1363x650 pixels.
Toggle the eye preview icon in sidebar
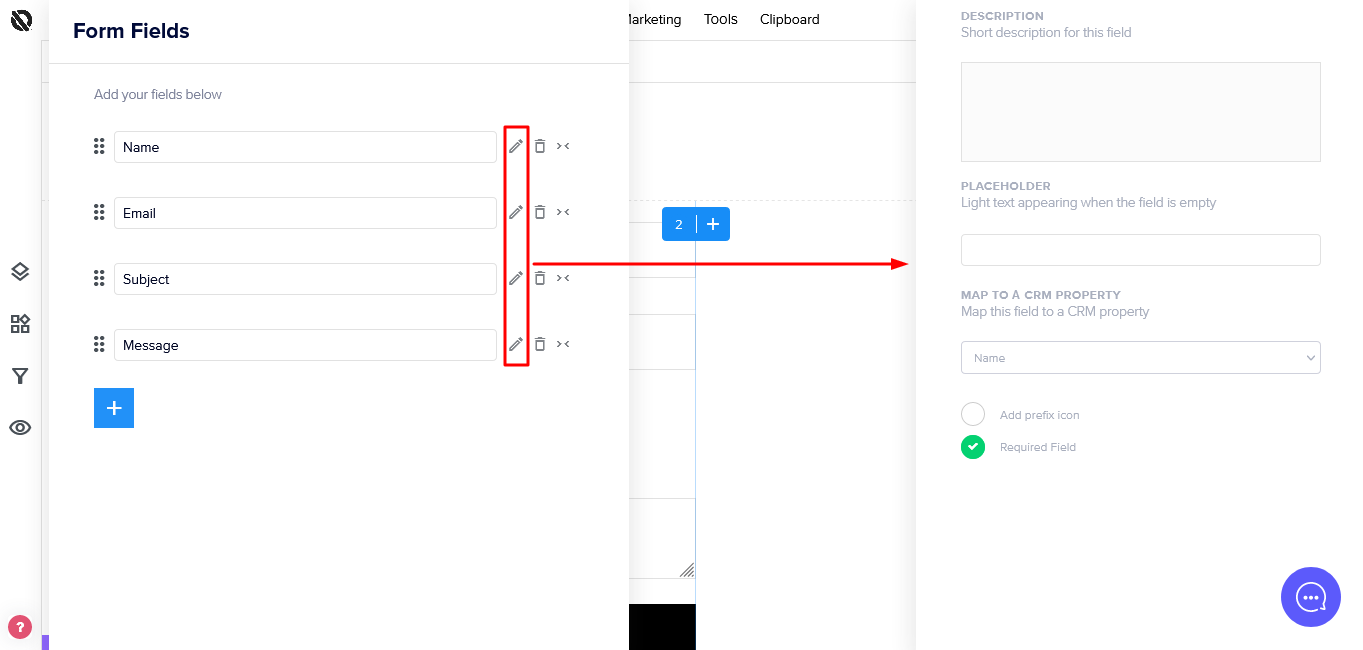pos(20,428)
